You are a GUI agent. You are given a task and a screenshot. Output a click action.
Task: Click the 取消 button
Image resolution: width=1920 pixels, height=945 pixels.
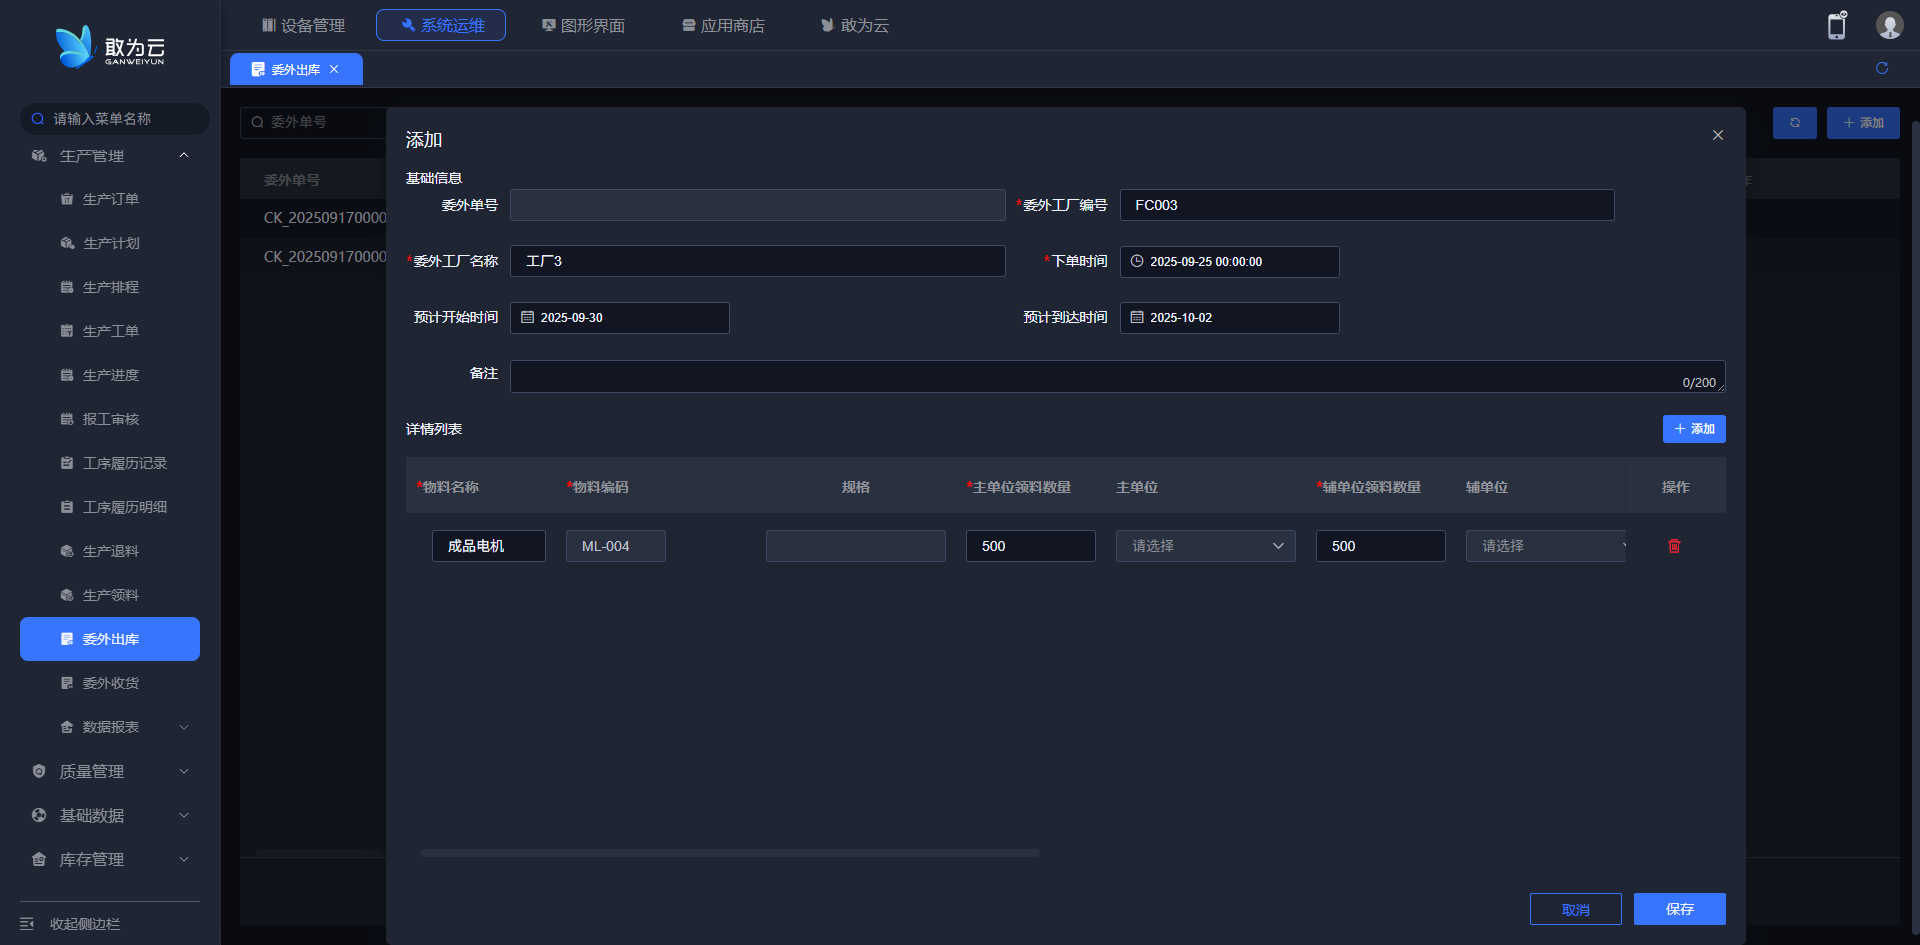click(x=1575, y=909)
